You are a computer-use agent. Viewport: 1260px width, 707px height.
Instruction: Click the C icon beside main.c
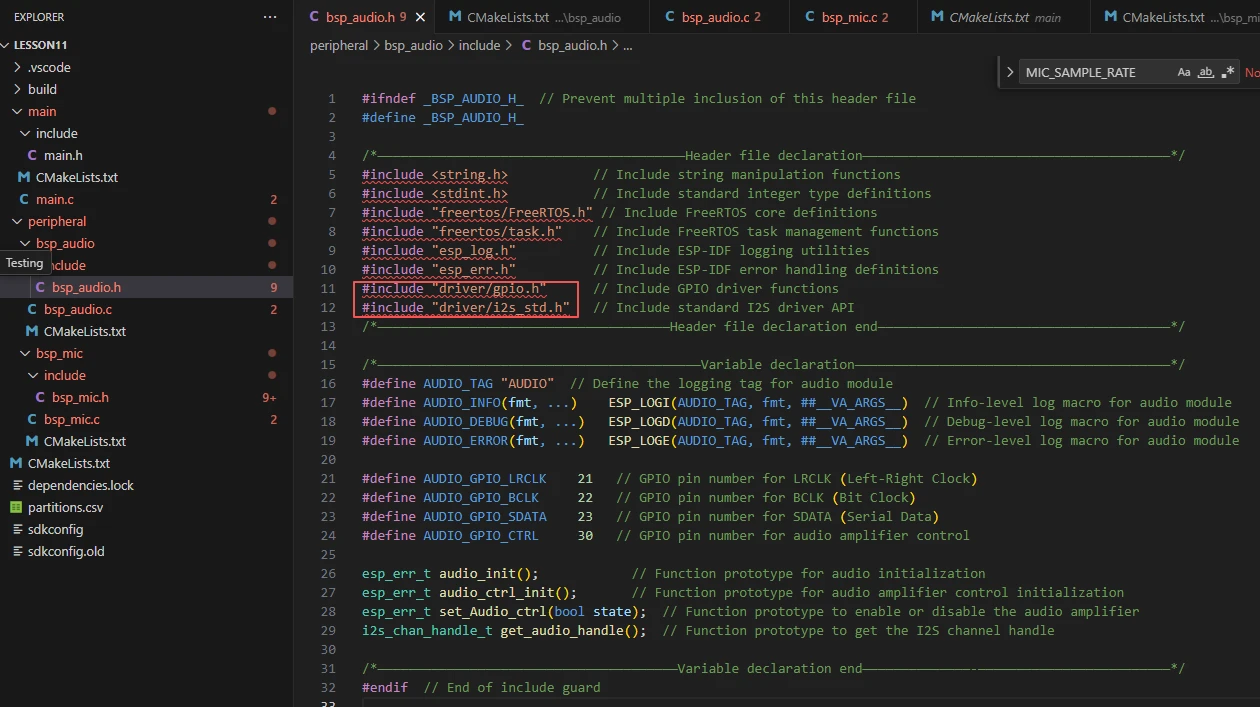[24, 199]
